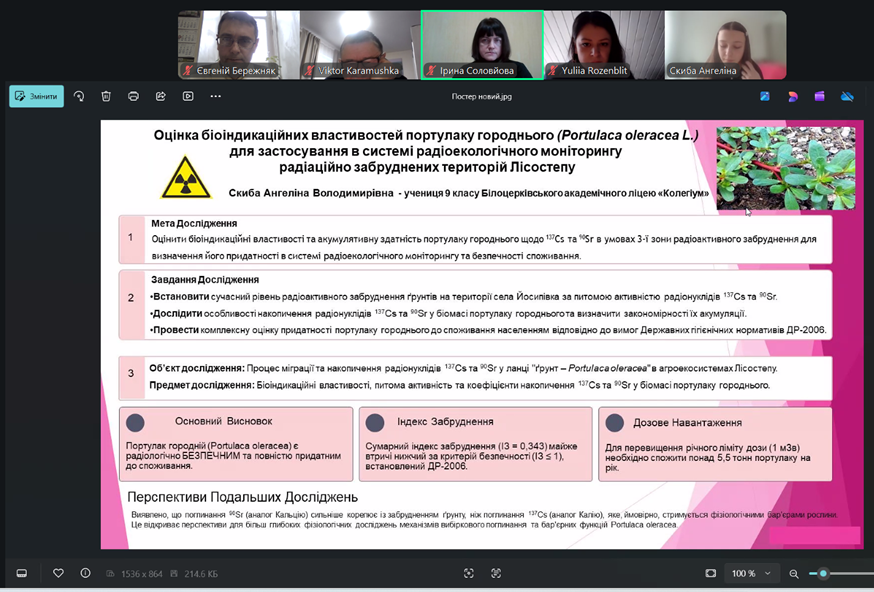The image size is (874, 592).
Task: Click Об'єкт дослідження label
Action: 197,368
